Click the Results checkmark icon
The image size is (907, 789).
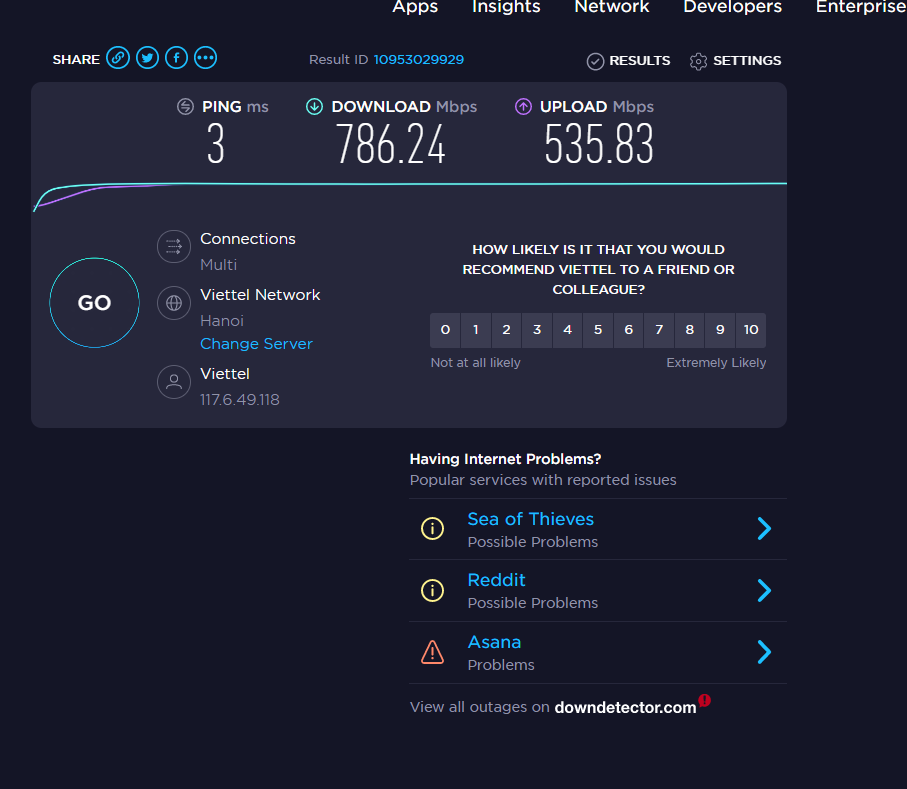coord(595,61)
